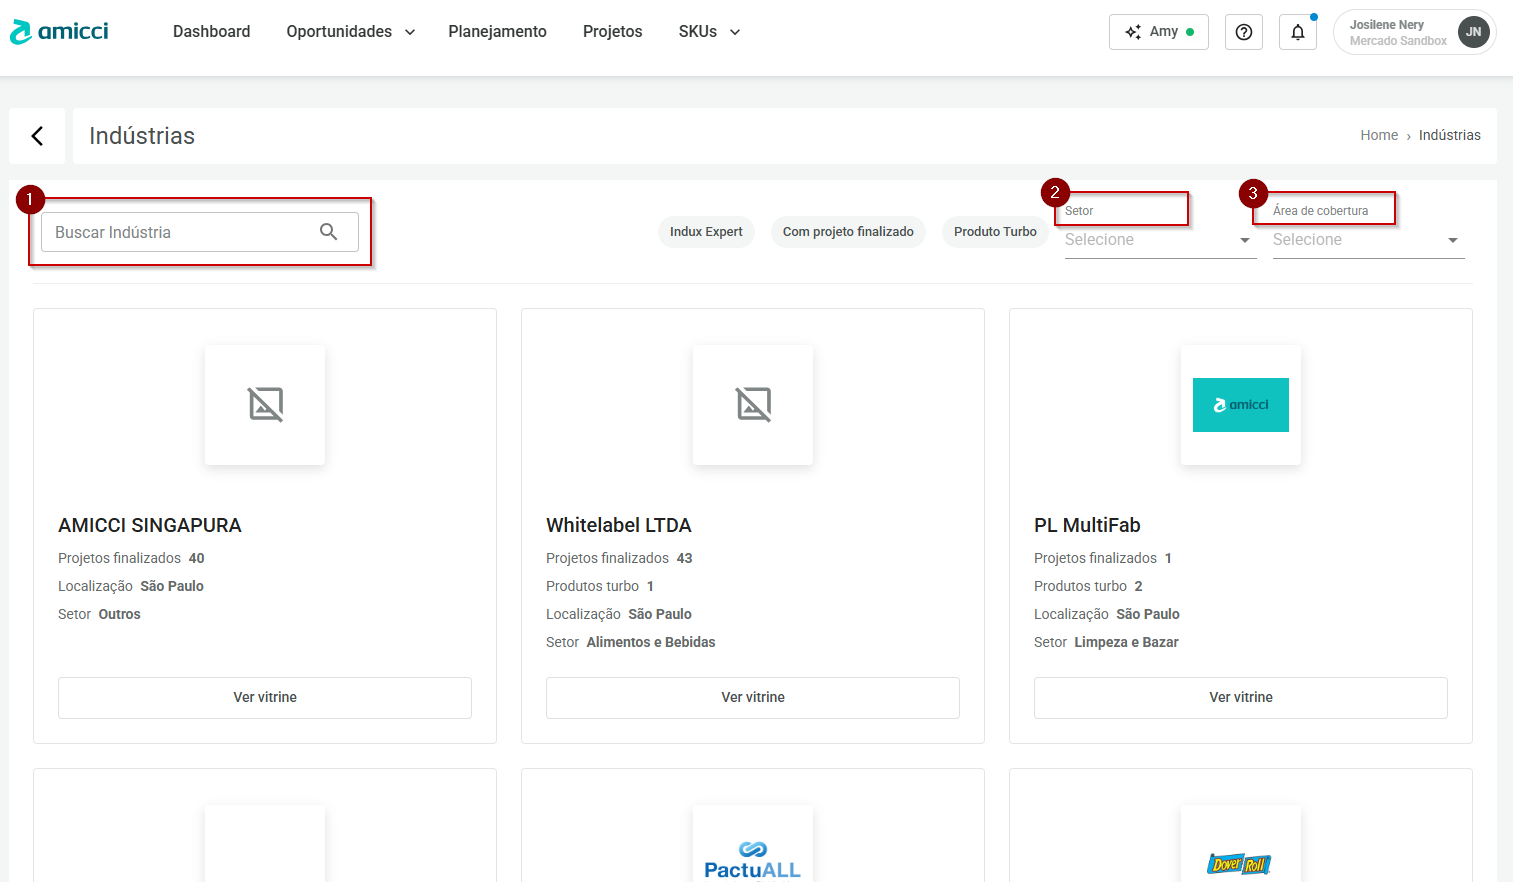1513x882 pixels.
Task: Click the Buscar Indústria search field
Action: [x=180, y=232]
